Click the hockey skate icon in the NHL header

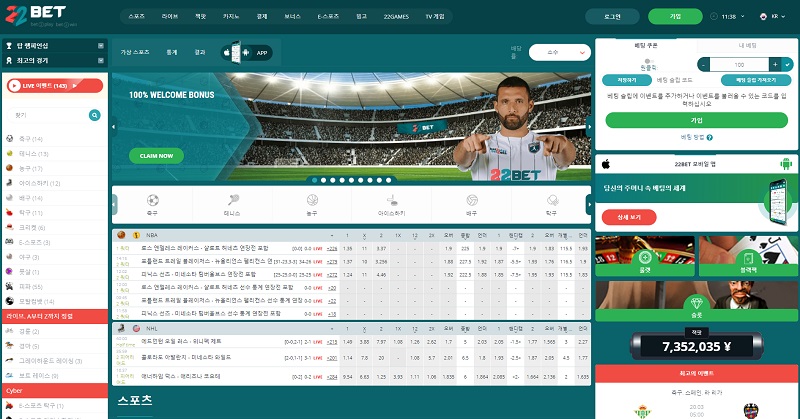coord(121,328)
